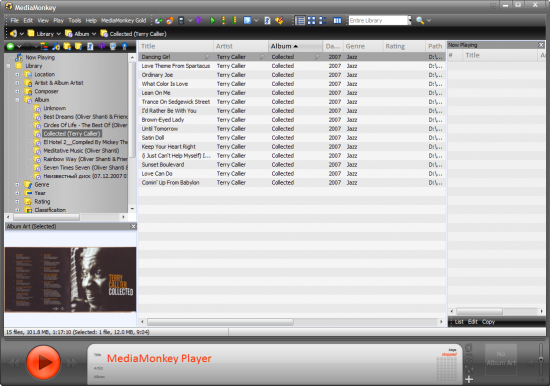
Task: Open the Edit menu in menu bar
Action: coord(28,21)
